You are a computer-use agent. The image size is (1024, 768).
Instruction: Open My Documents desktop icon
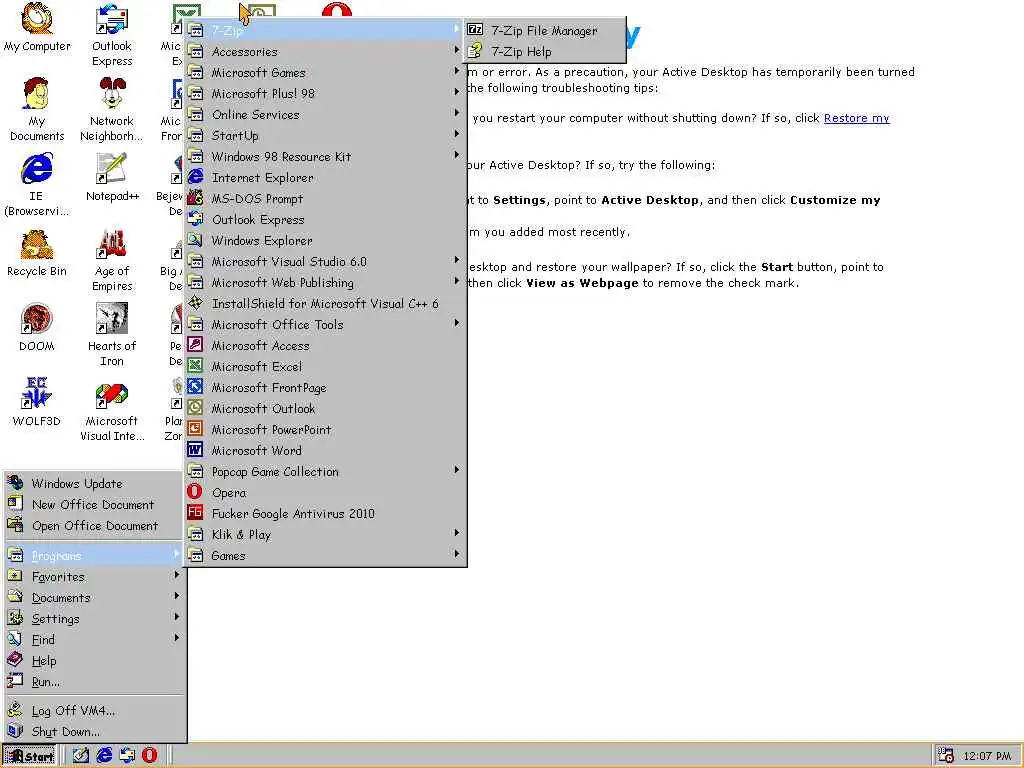[37, 109]
